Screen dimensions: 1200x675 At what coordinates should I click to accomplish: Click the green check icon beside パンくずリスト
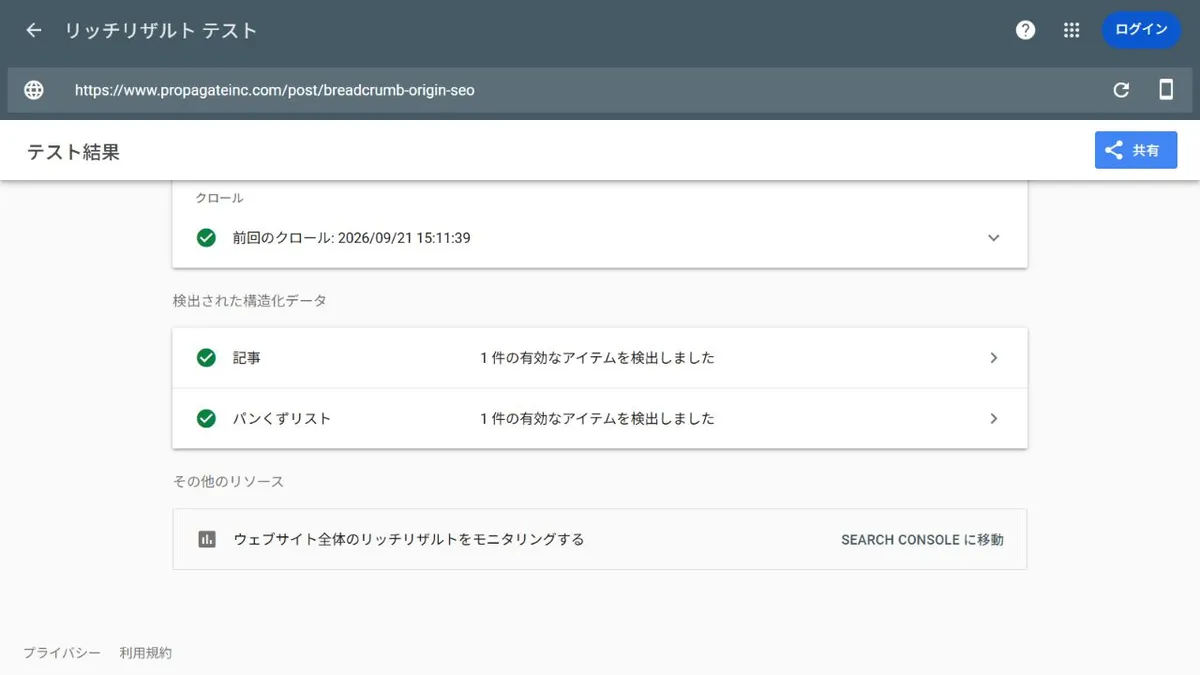tap(206, 418)
